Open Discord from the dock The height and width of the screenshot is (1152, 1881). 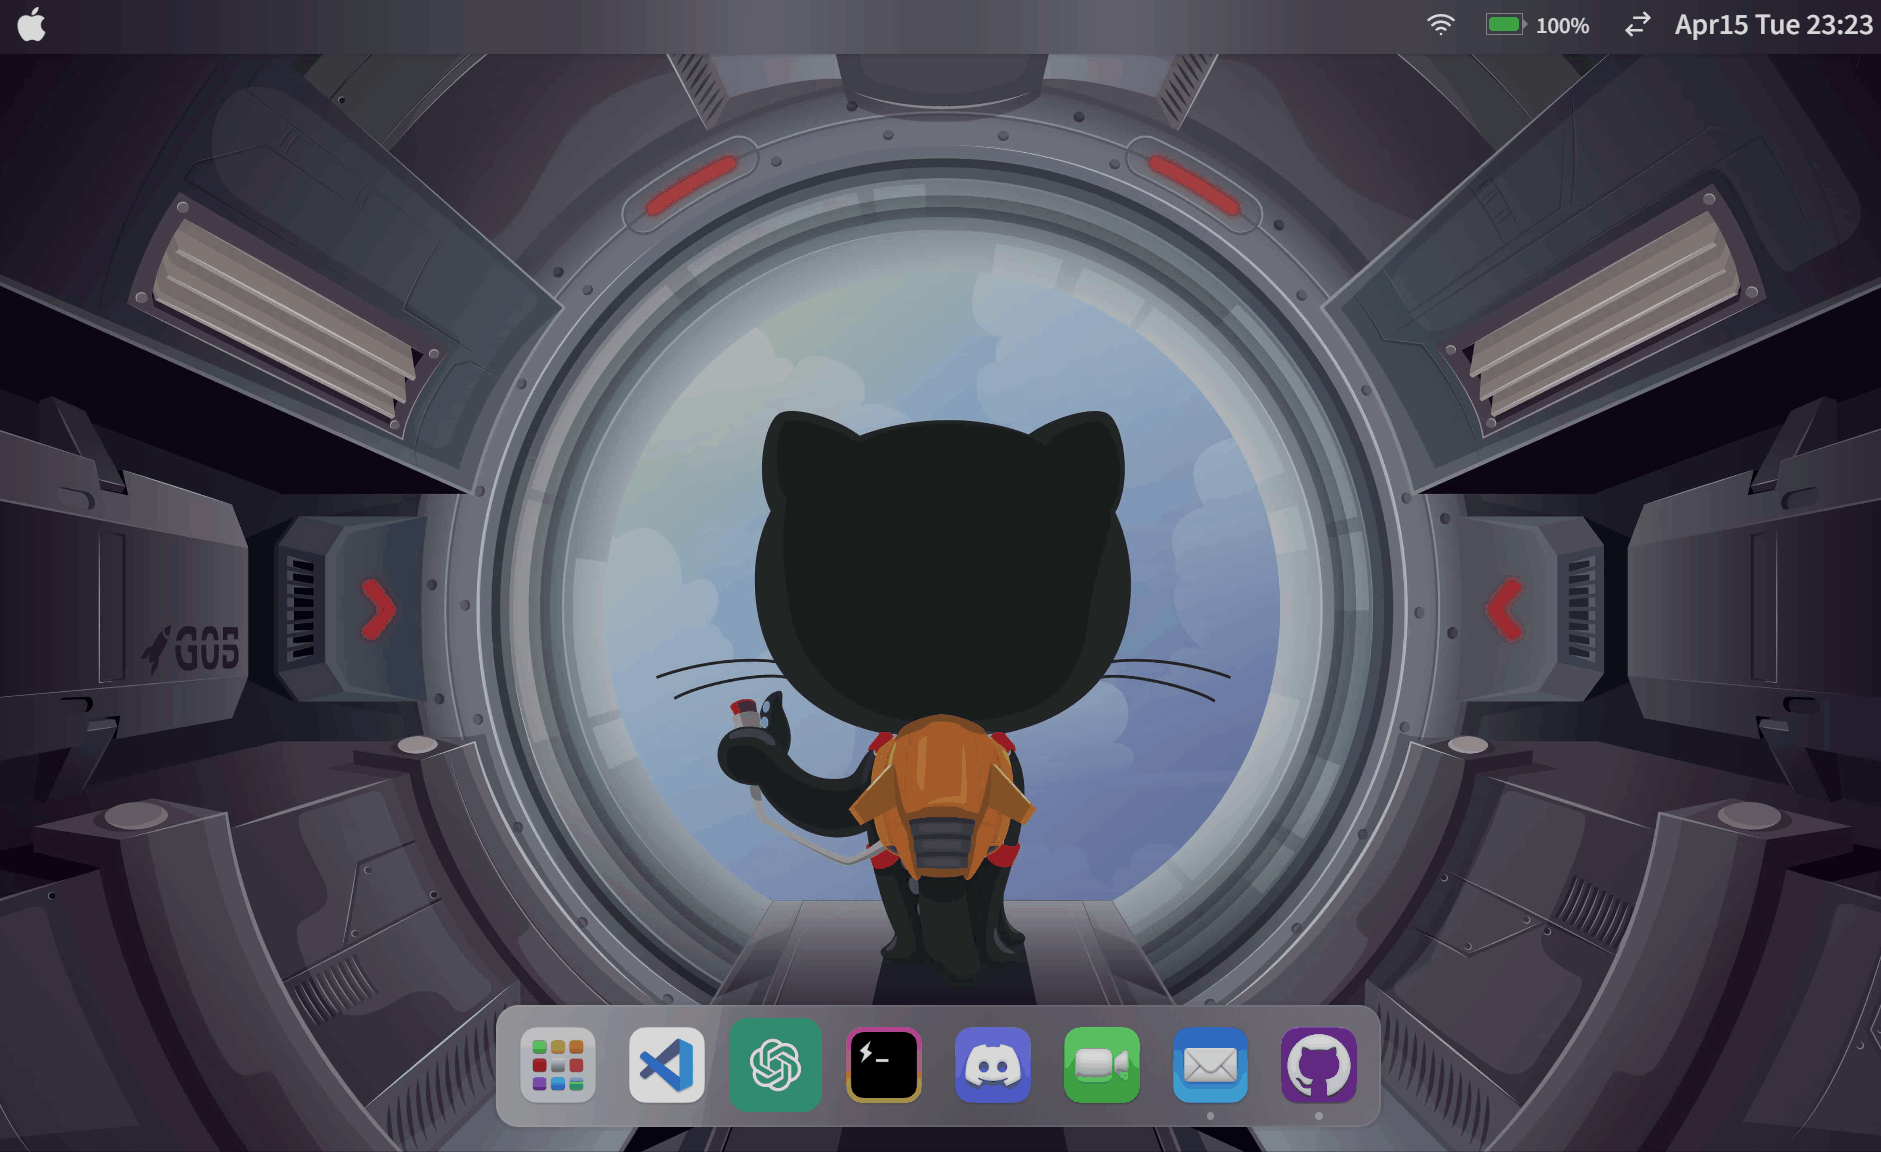click(993, 1065)
